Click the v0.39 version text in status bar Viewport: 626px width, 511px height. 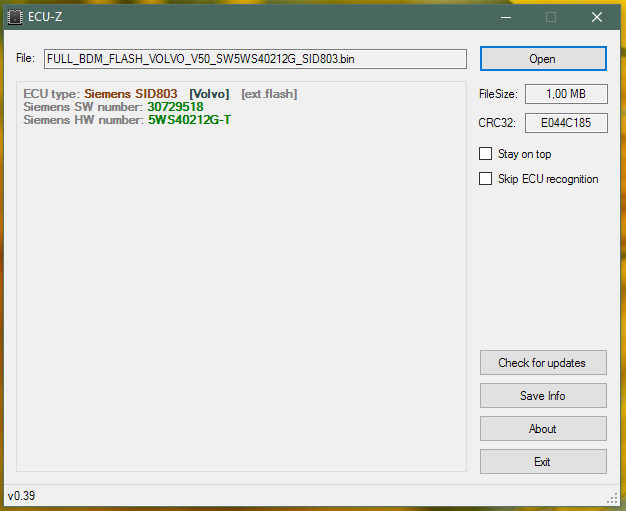21,496
